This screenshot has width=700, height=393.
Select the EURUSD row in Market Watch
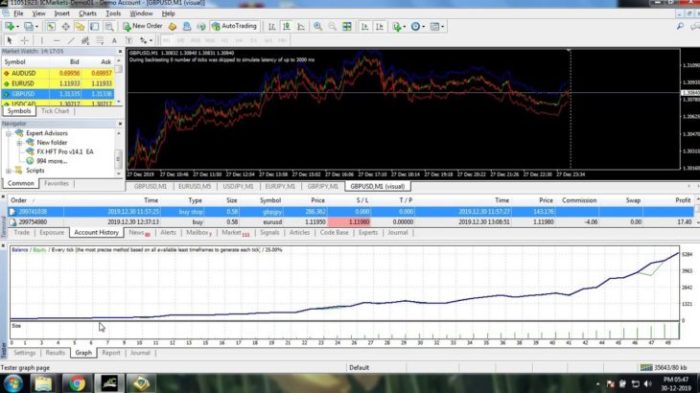point(58,84)
